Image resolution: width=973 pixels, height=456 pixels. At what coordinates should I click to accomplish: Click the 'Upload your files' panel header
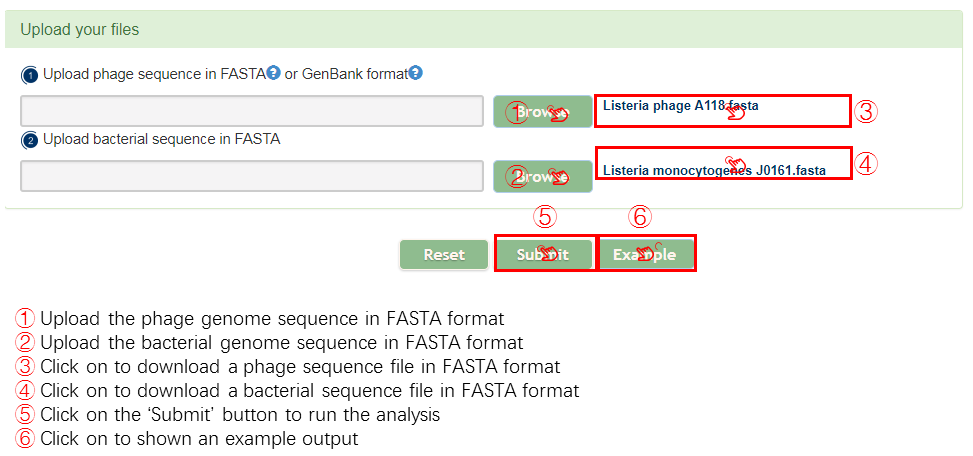[80, 30]
